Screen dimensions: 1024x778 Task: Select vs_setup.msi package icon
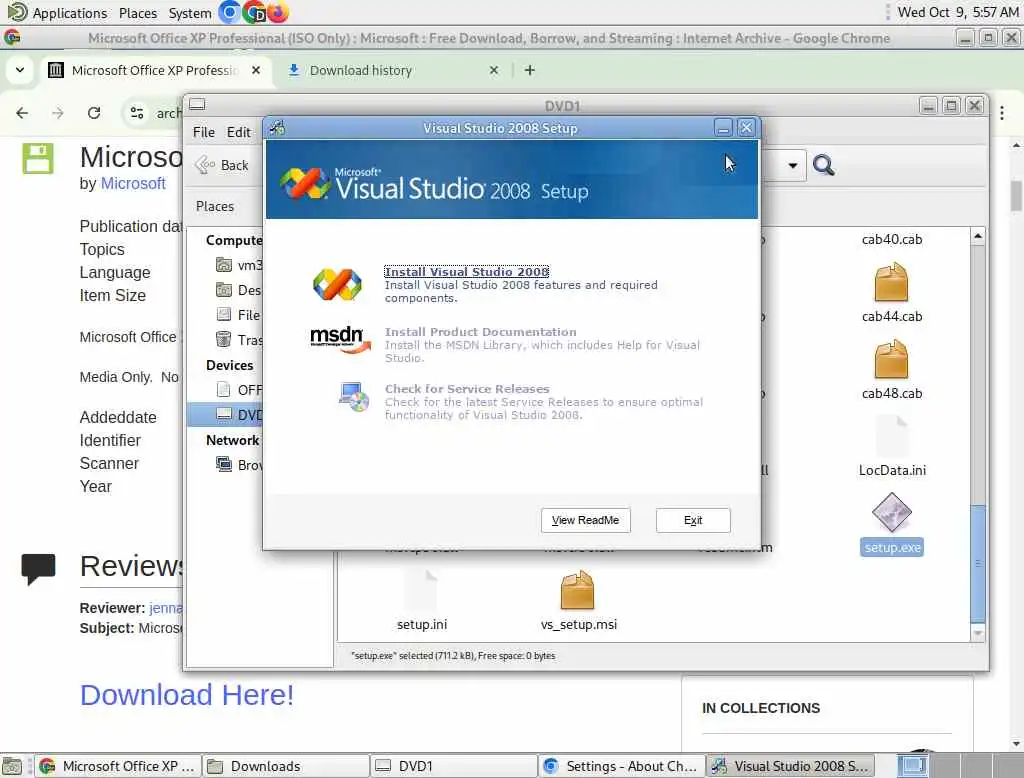(577, 590)
